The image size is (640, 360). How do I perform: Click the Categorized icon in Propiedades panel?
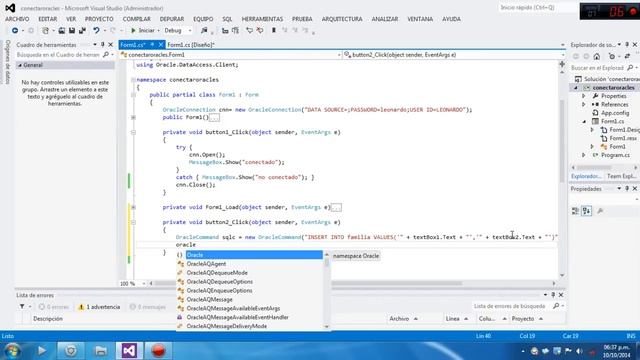575,211
